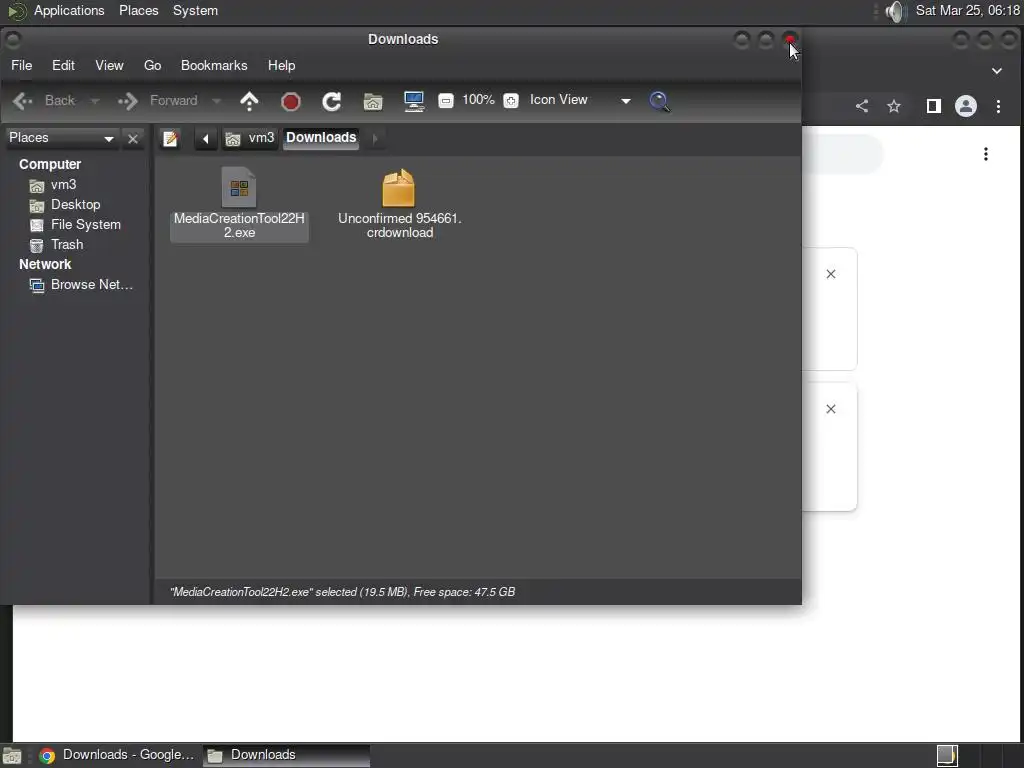The width and height of the screenshot is (1024, 768).
Task: Zoom in with the plus icon
Action: (511, 101)
